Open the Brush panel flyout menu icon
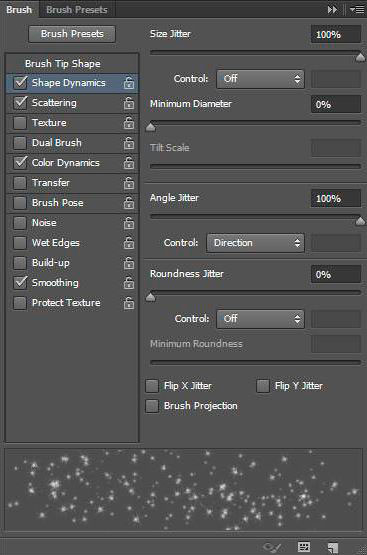Screen dimensions: 367x555 [357, 10]
